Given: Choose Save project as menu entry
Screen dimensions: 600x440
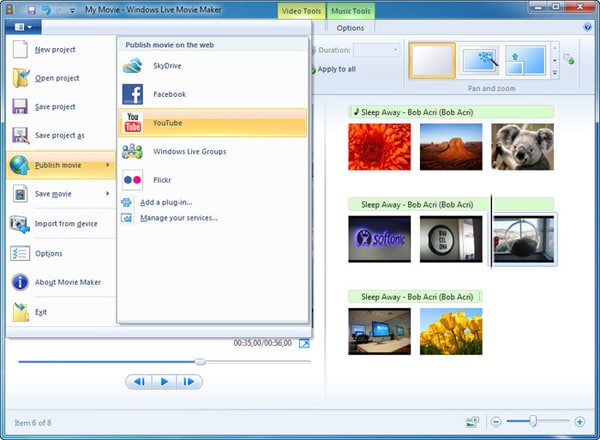Looking at the screenshot, I should pyautogui.click(x=61, y=135).
